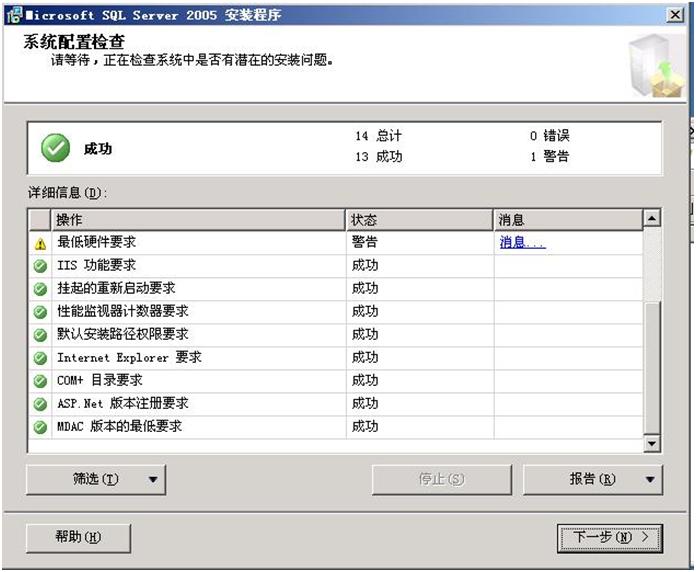
Task: Click the green check icon for 性能监视器计数器要求
Action: (40, 312)
